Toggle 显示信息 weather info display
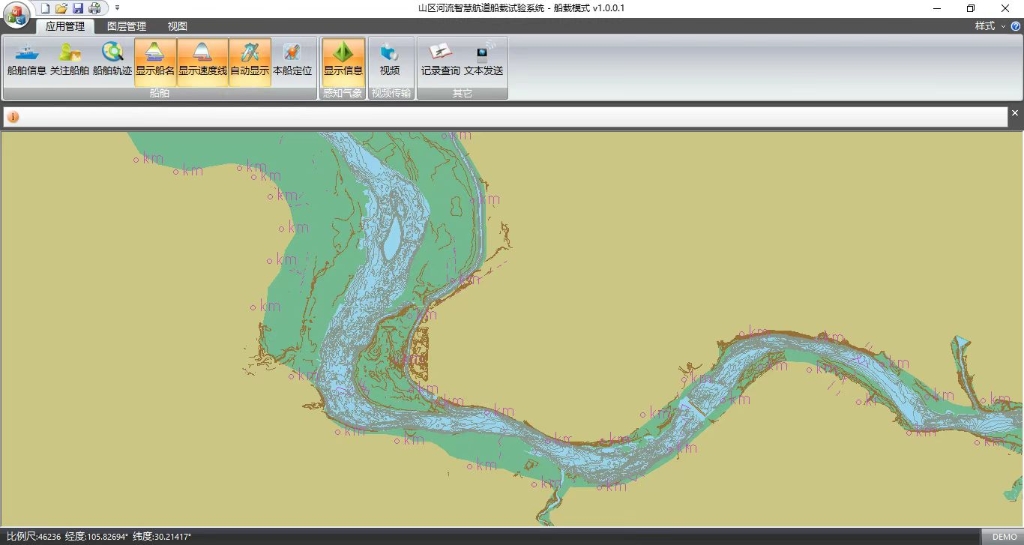The image size is (1024, 545). pyautogui.click(x=343, y=61)
